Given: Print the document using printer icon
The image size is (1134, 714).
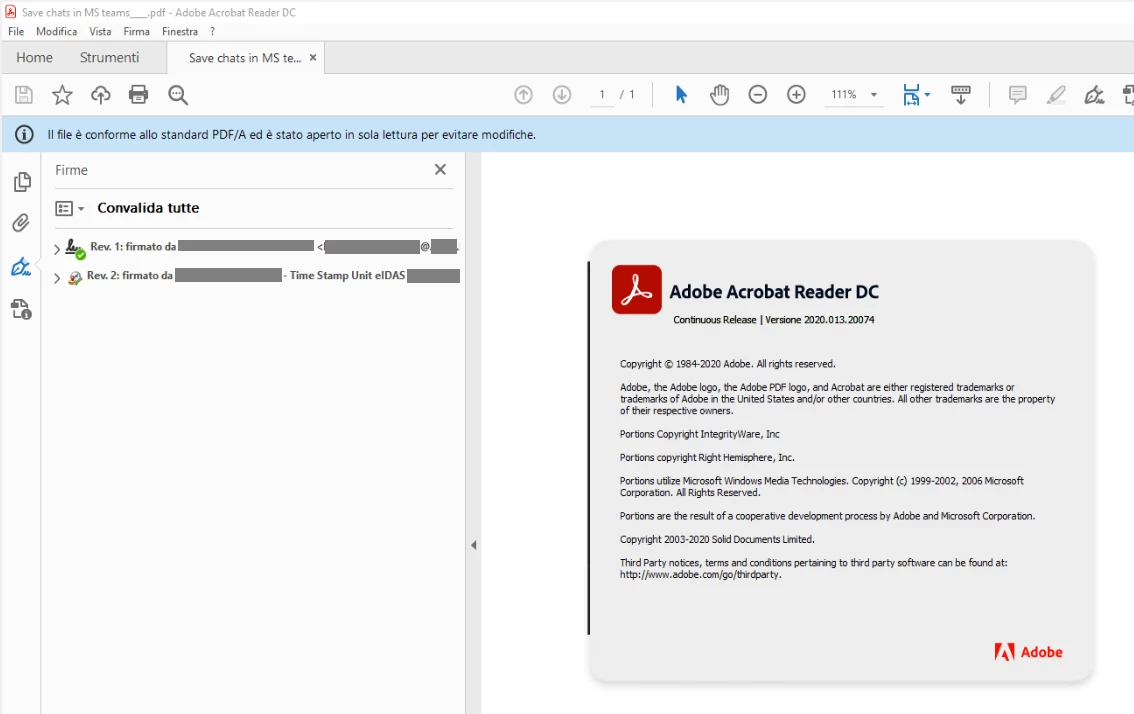Looking at the screenshot, I should pyautogui.click(x=138, y=95).
